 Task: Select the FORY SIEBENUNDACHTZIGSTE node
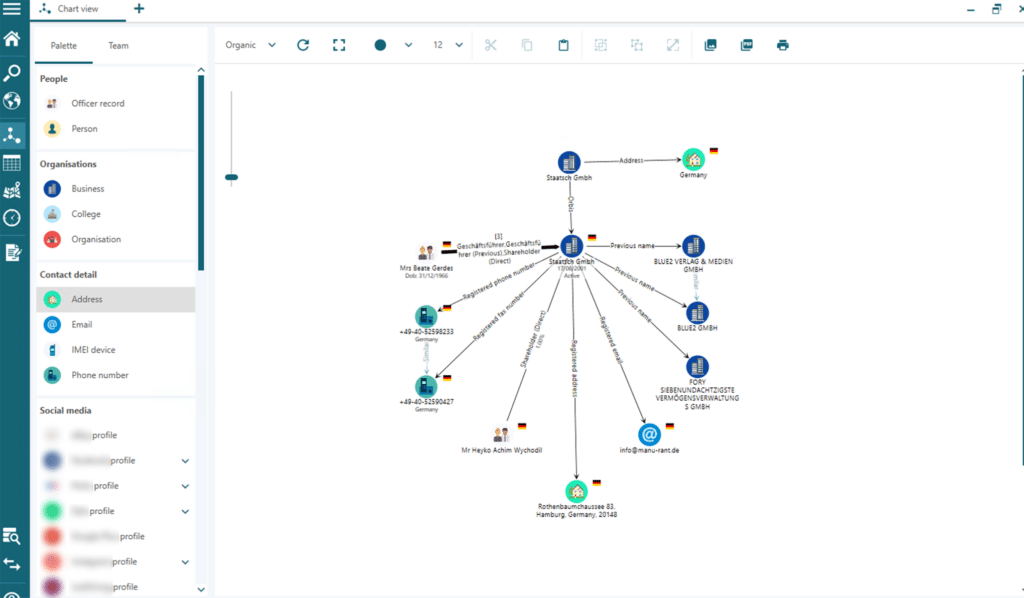point(697,367)
